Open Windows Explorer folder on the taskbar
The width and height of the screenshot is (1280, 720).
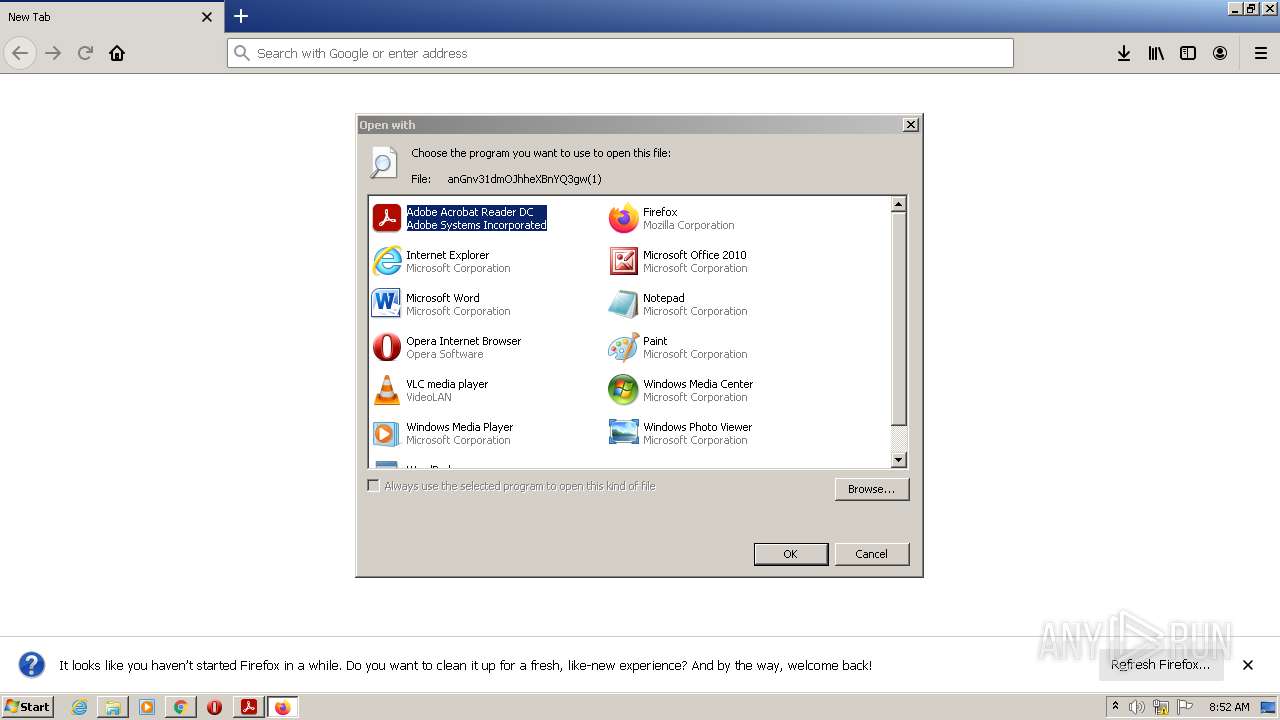pos(113,707)
